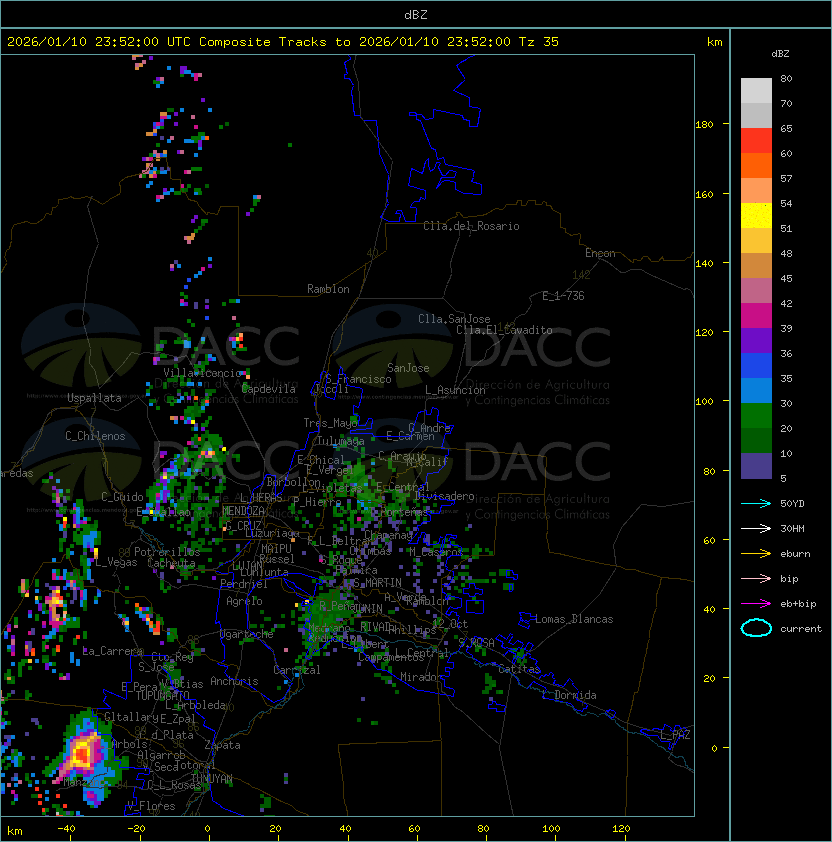Image resolution: width=832 pixels, height=842 pixels.
Task: Click the 120 tick on horizontal axis
Action: click(x=620, y=829)
